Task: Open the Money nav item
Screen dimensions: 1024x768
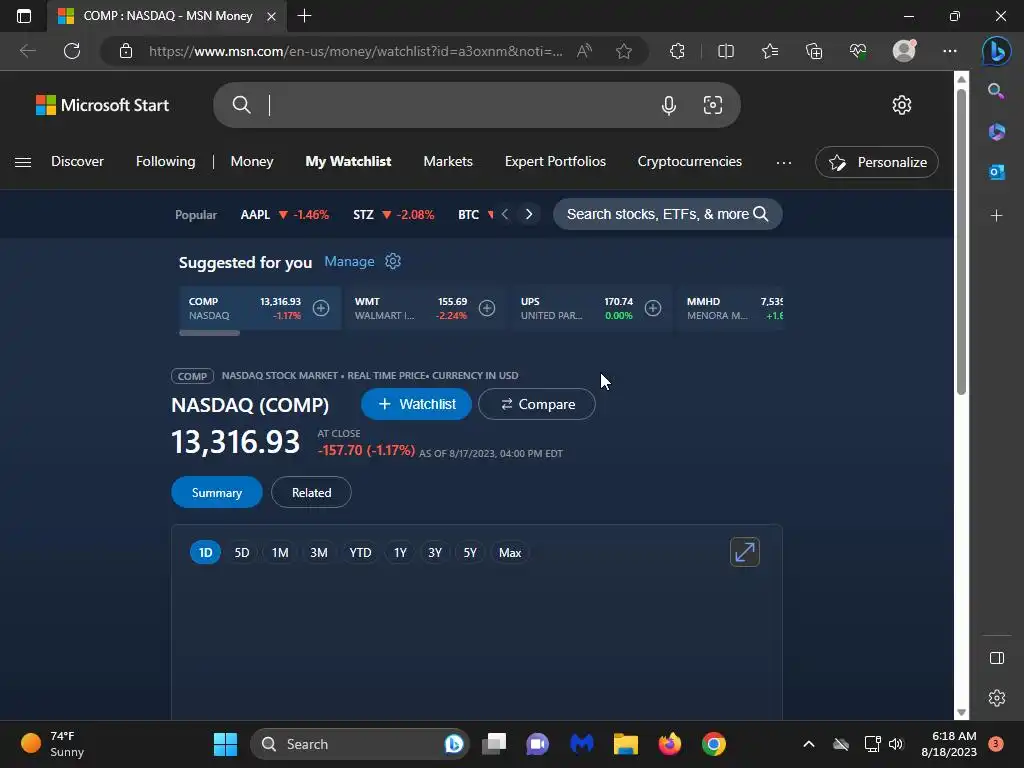Action: (251, 161)
